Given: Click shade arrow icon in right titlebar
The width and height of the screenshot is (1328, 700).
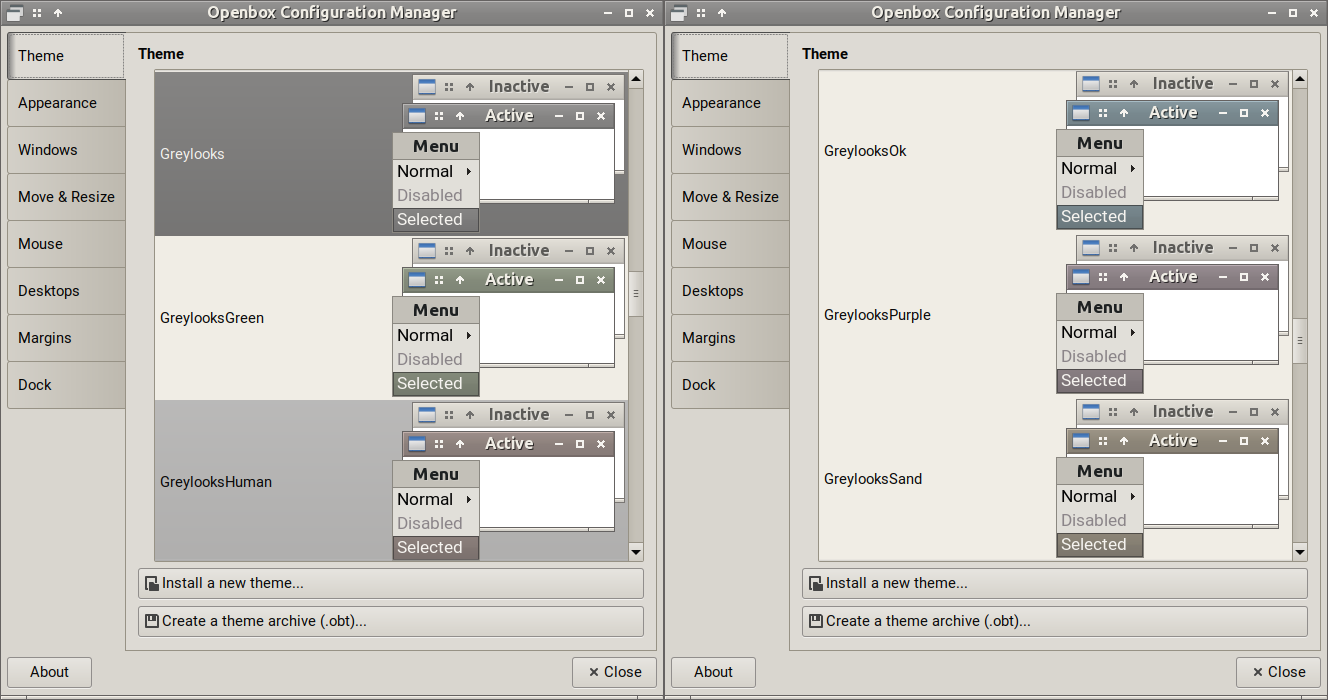Looking at the screenshot, I should click(x=721, y=13).
